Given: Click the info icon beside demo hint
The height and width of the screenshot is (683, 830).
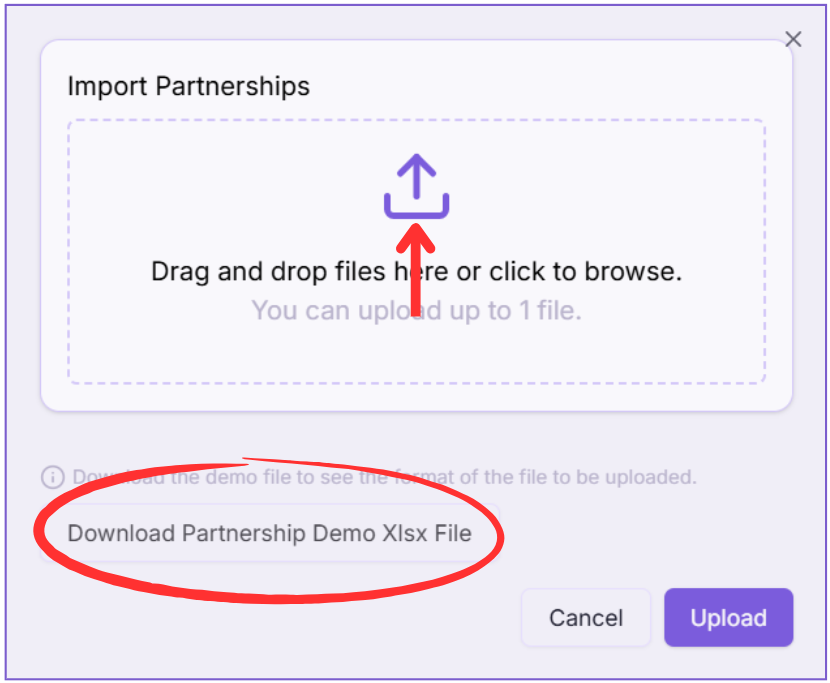Looking at the screenshot, I should (x=52, y=477).
